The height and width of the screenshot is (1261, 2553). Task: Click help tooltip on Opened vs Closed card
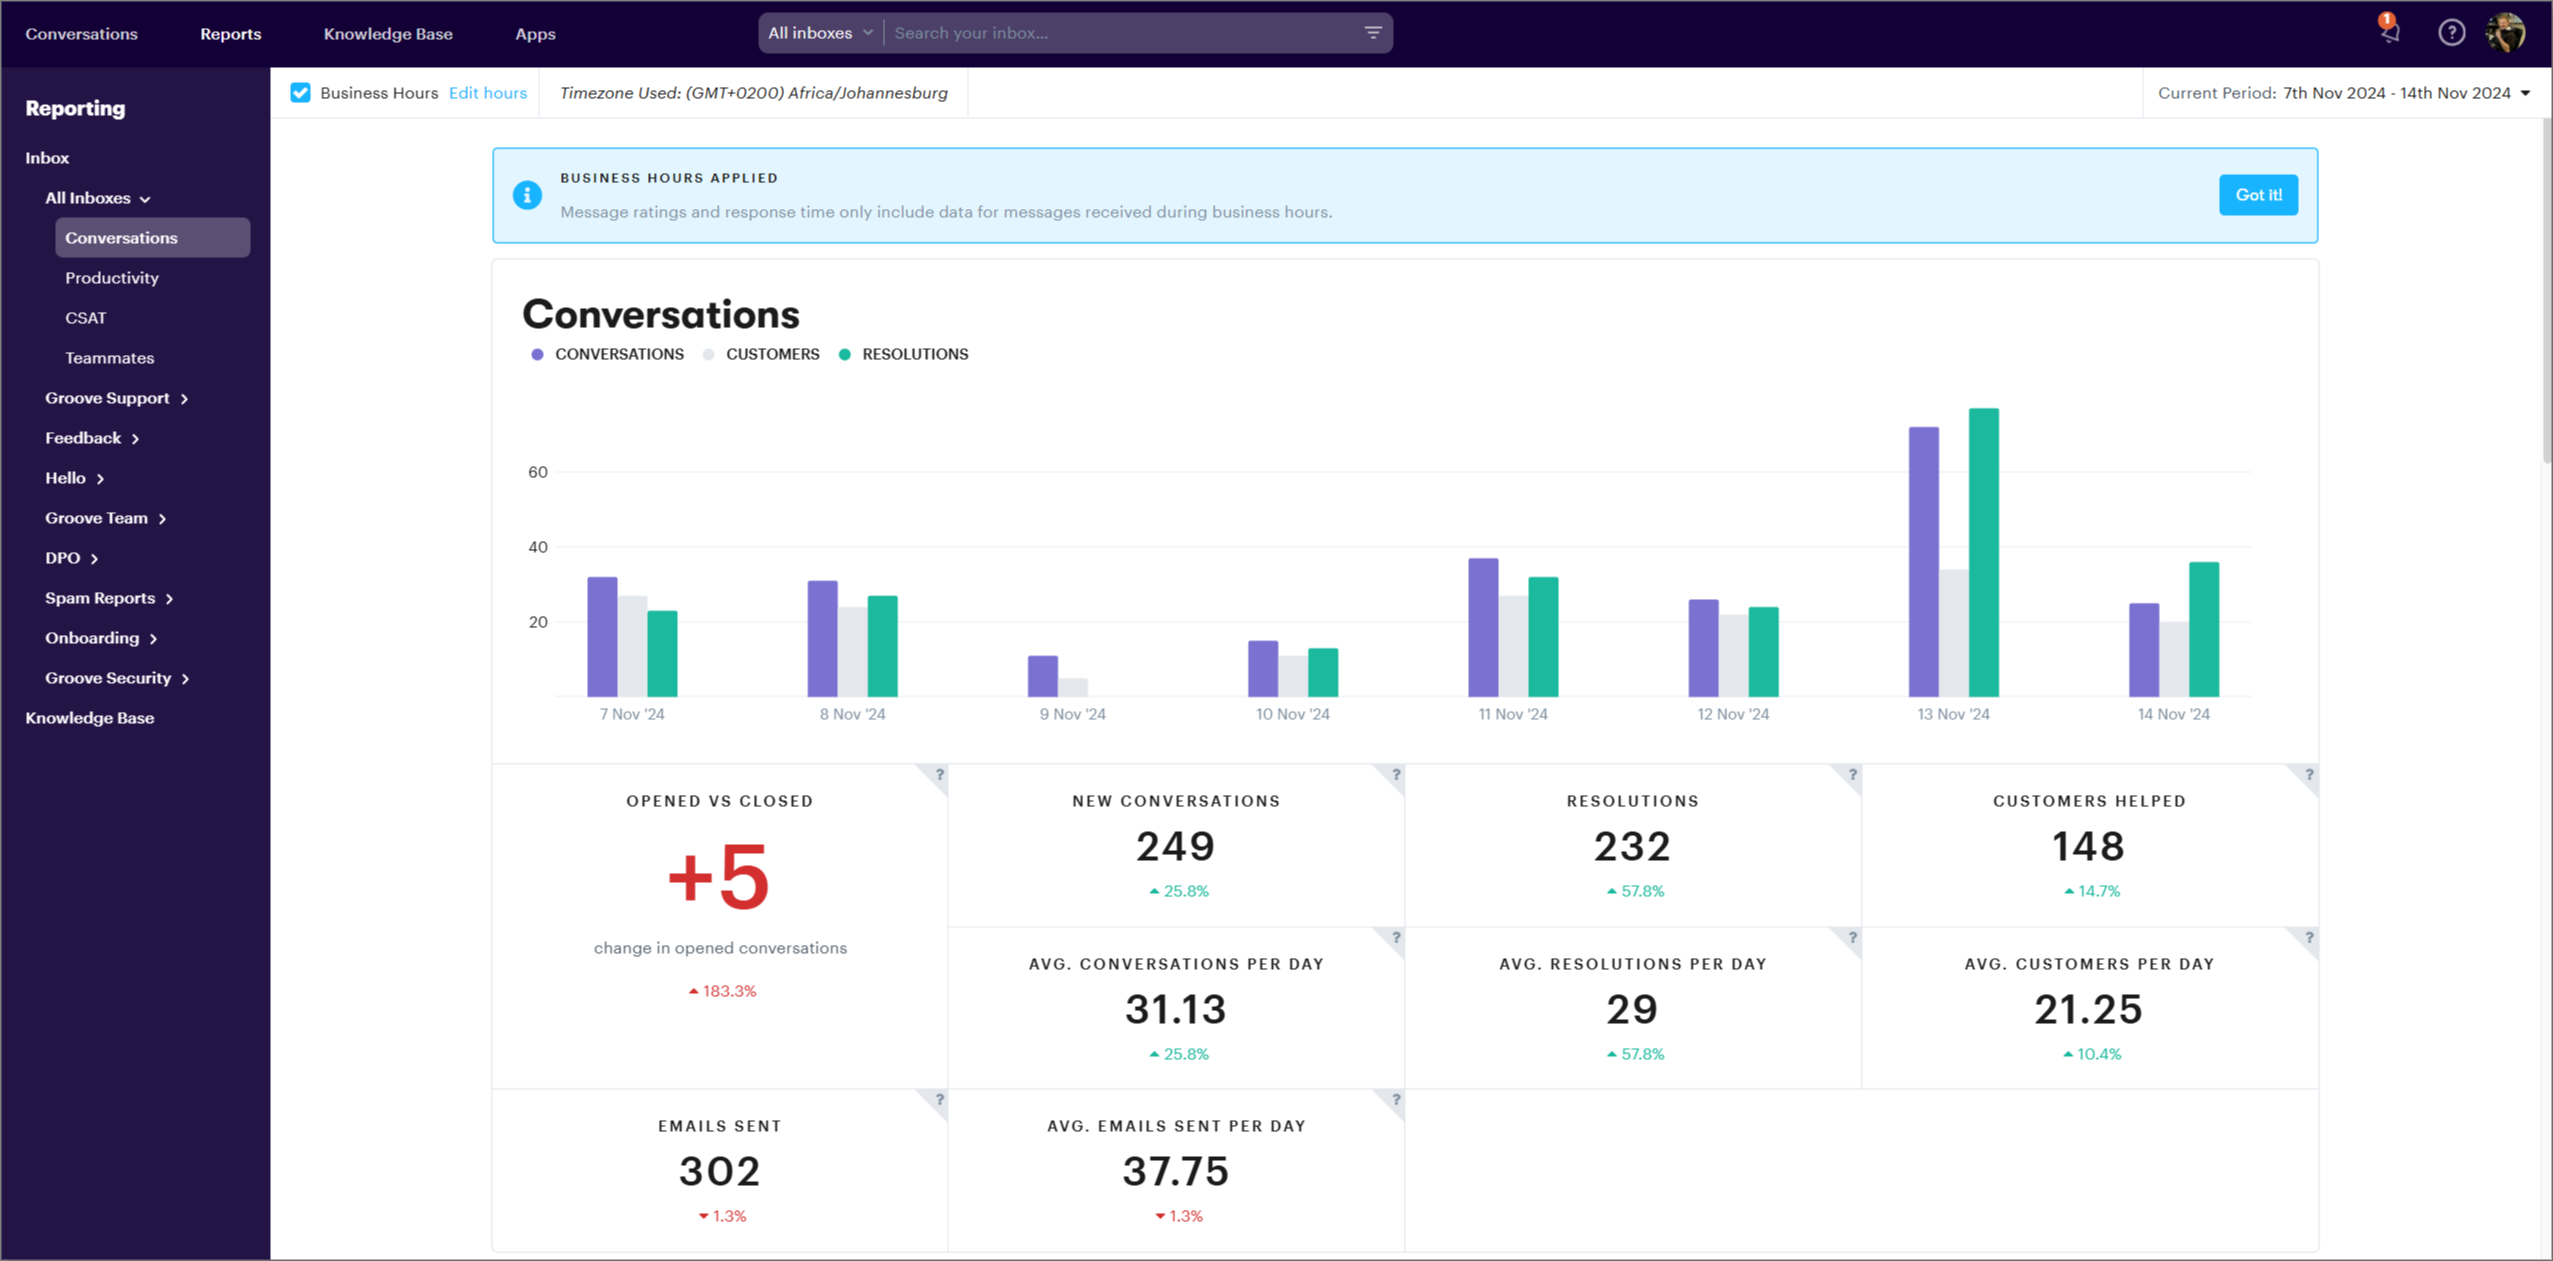940,775
